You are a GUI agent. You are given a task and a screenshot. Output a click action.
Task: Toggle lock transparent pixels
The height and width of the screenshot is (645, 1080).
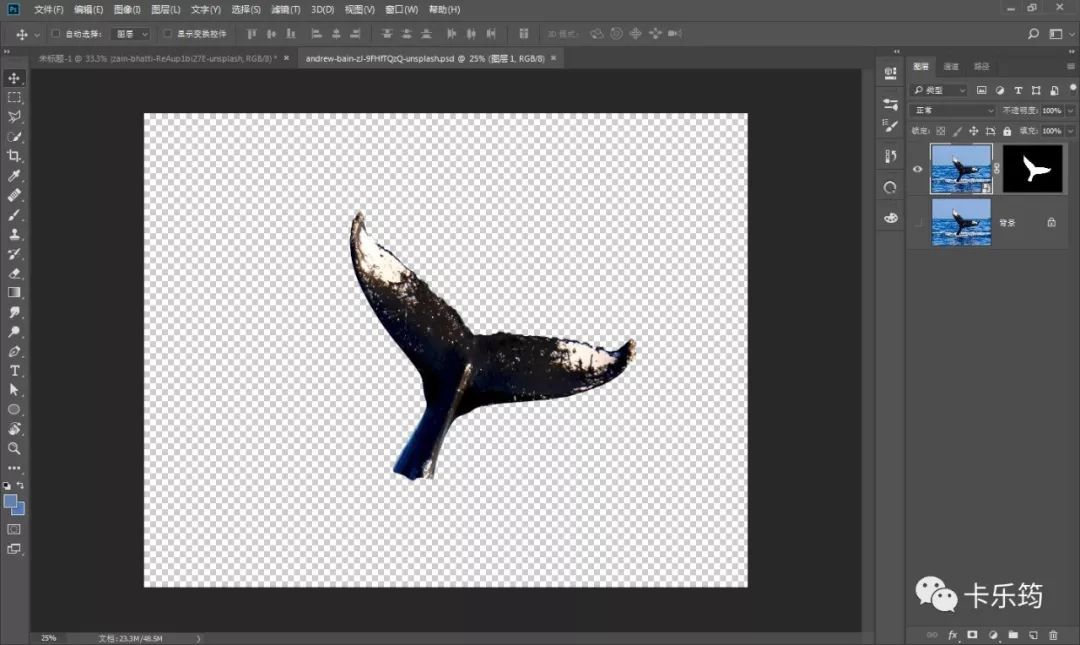pyautogui.click(x=940, y=131)
